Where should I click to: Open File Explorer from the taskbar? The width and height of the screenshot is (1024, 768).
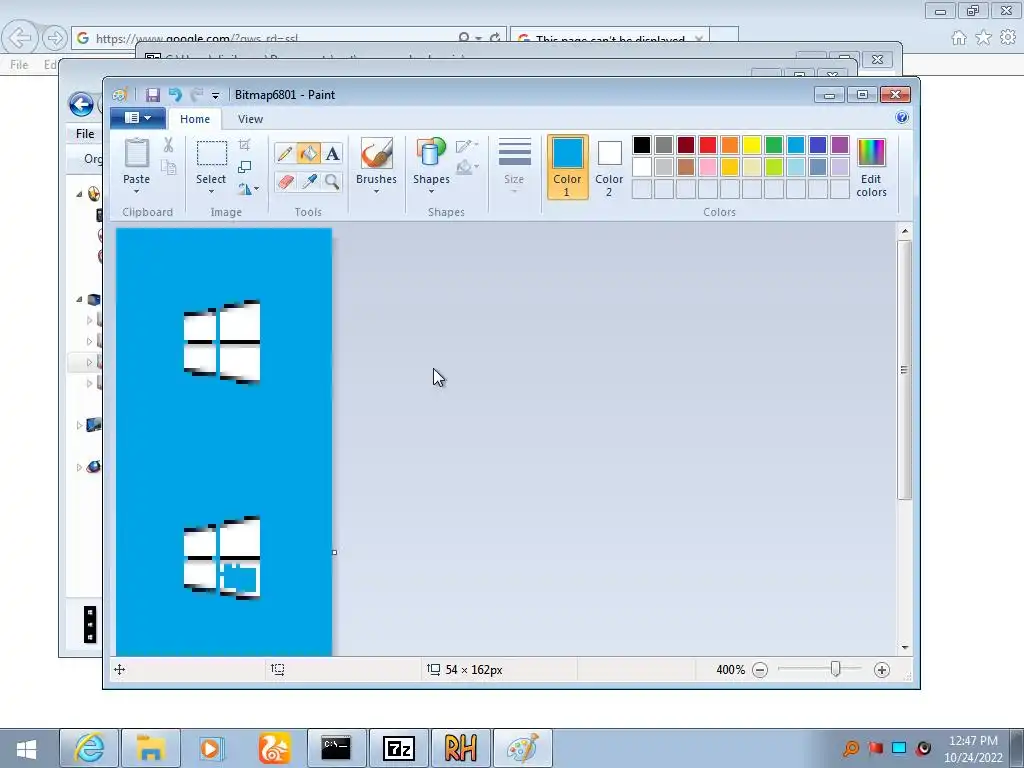tap(151, 748)
